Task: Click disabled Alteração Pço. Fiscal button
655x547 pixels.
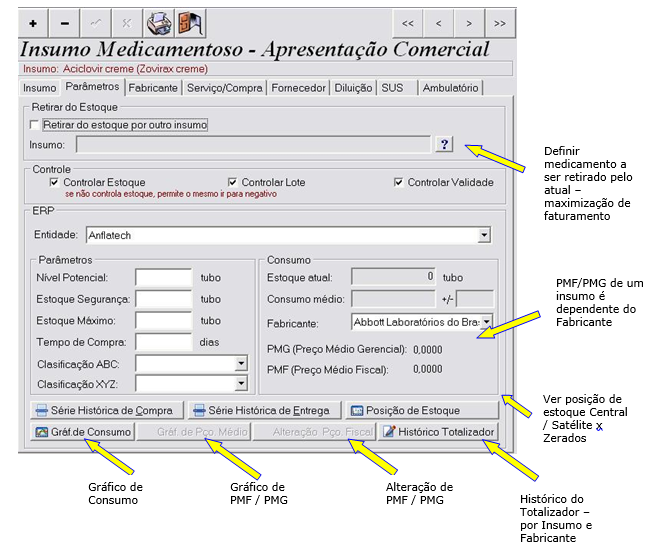Action: [x=315, y=432]
